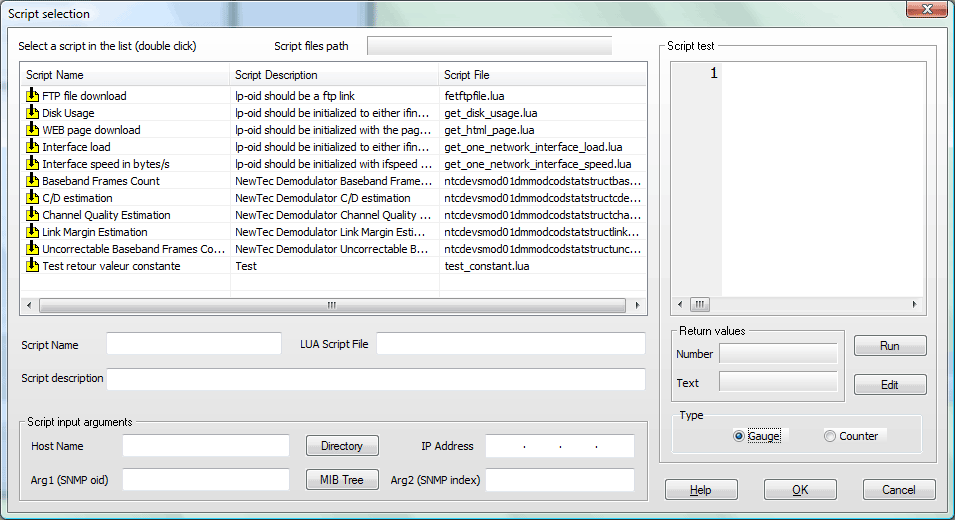Open the MIB Tree button
The height and width of the screenshot is (520, 955).
click(x=342, y=480)
